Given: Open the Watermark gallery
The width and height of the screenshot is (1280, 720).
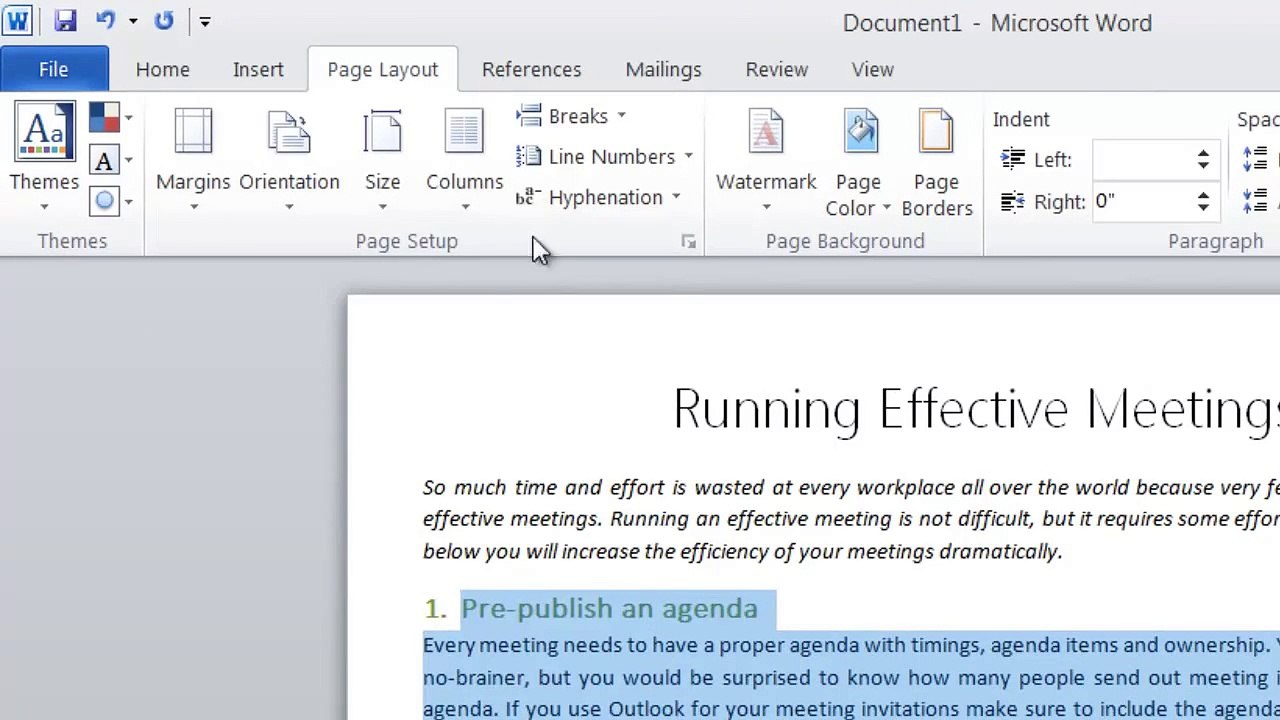Looking at the screenshot, I should coord(766,158).
